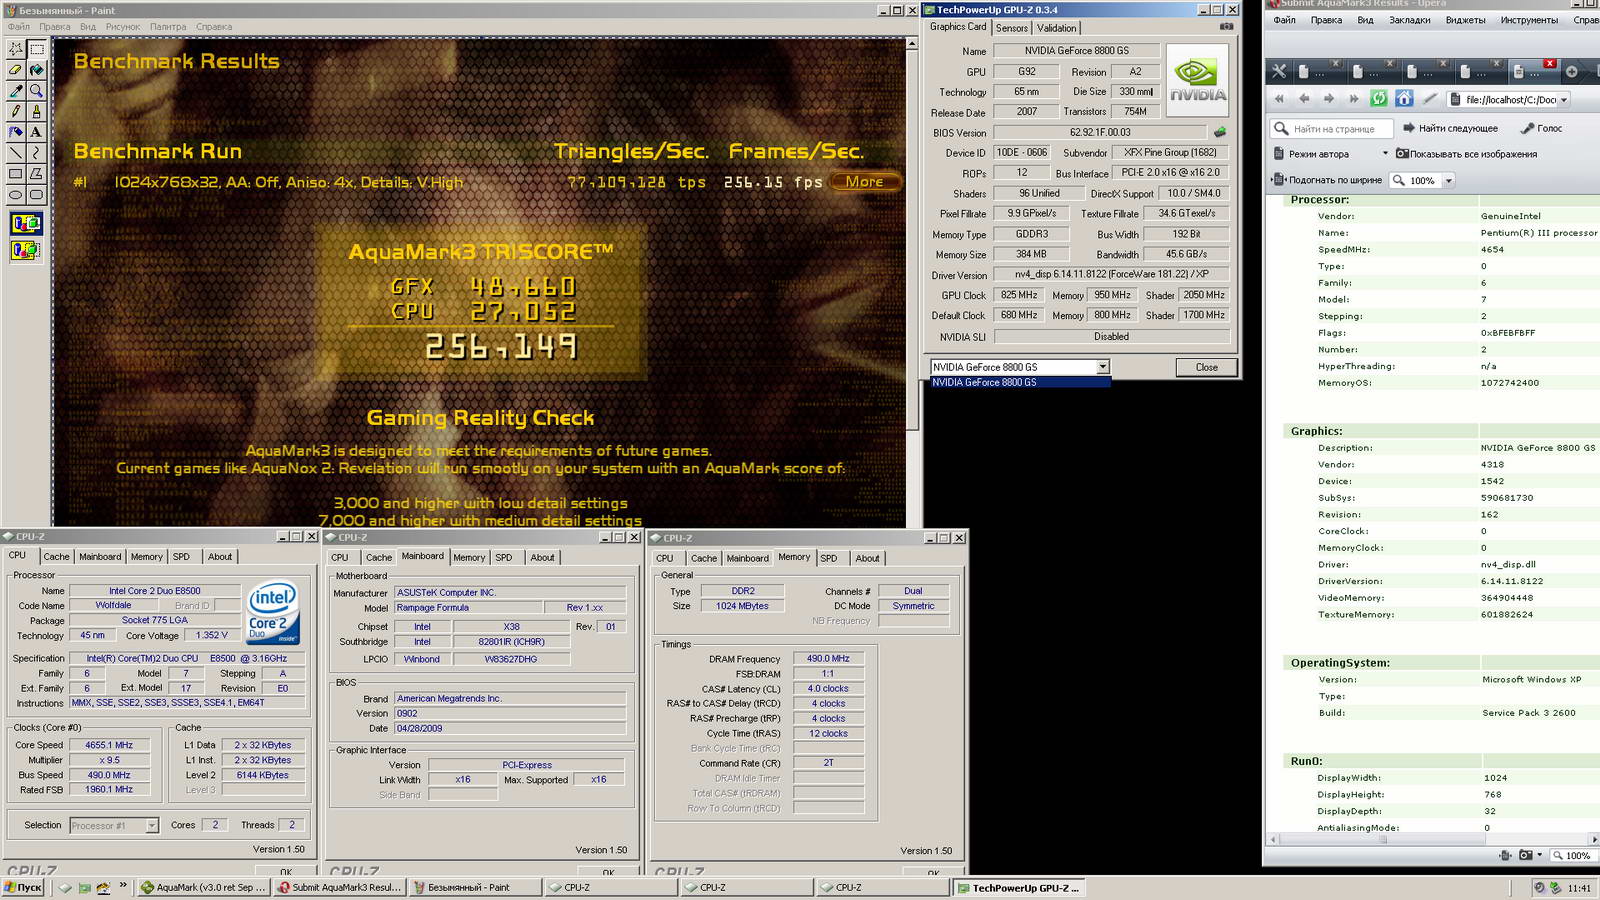
Task: Click the BIOS save chip icon in GPU-Z
Action: pyautogui.click(x=1220, y=132)
